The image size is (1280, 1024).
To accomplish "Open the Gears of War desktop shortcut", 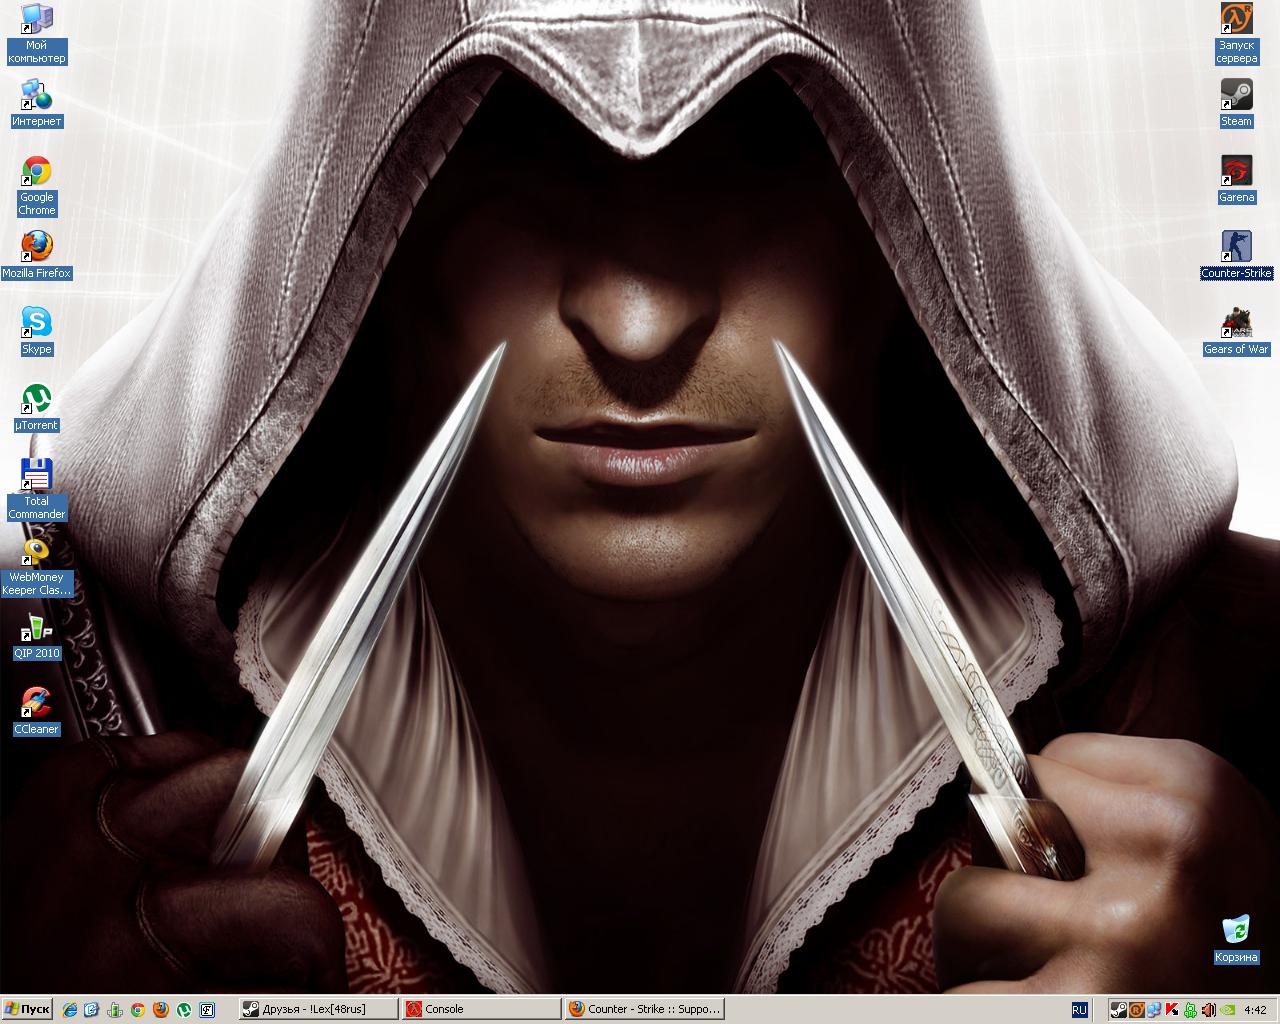I will [1236, 332].
